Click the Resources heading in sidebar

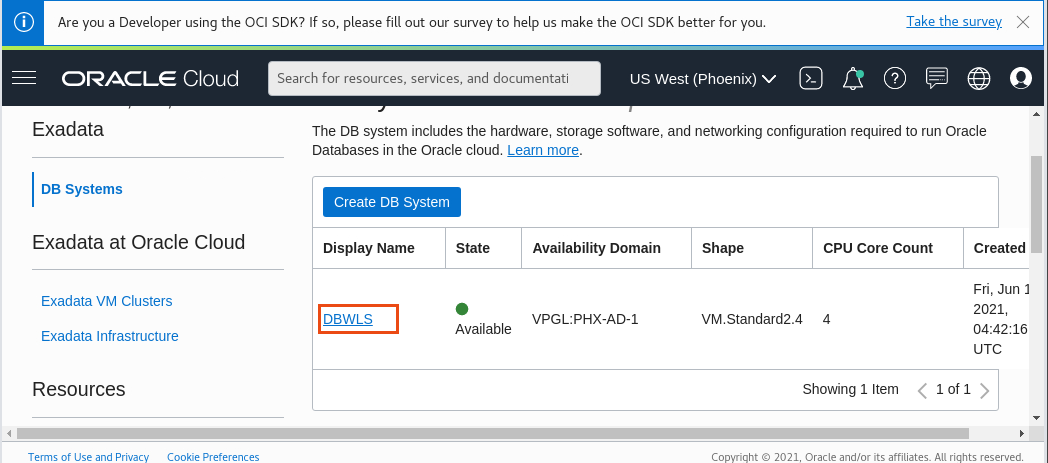pos(79,389)
